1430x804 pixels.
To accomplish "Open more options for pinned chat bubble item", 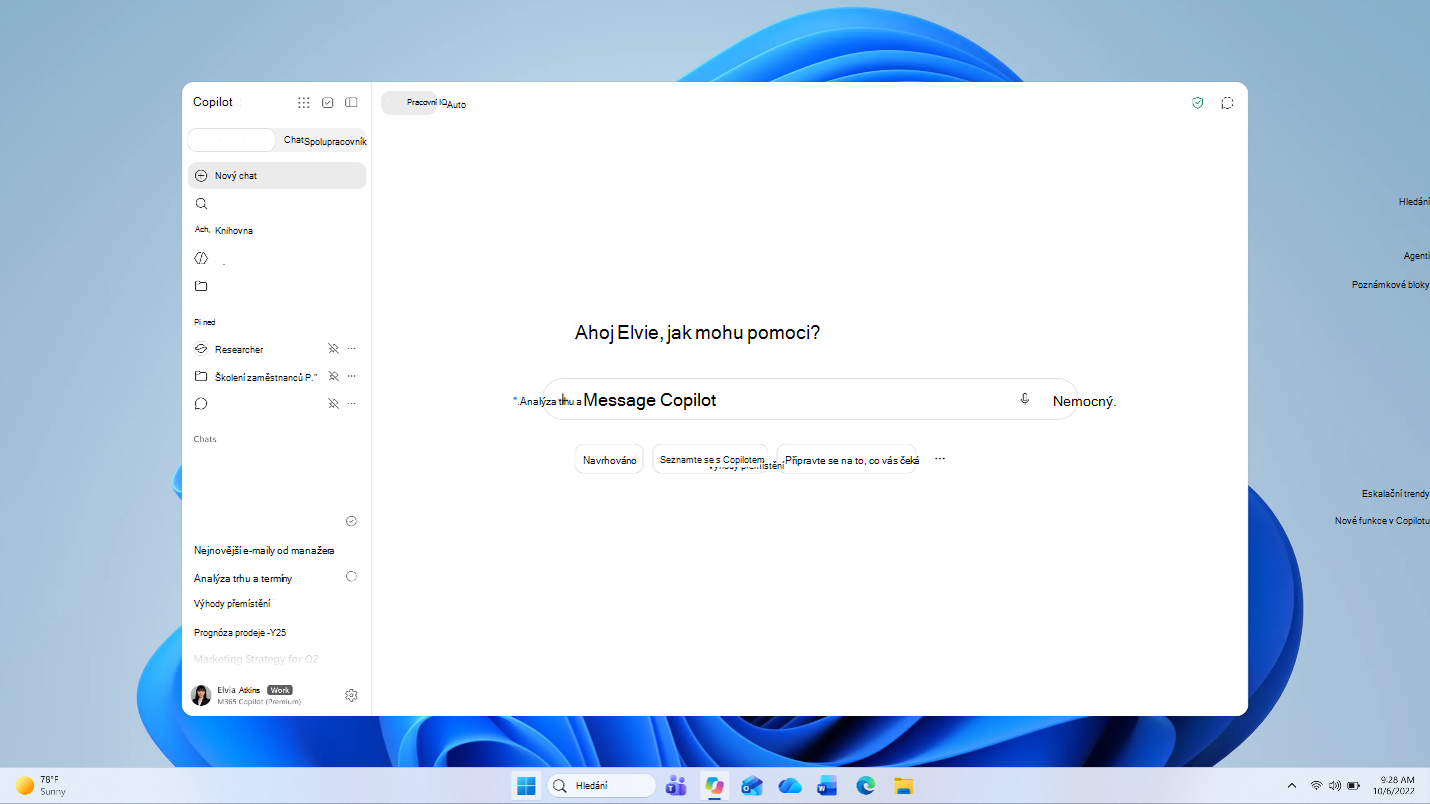I will pyautogui.click(x=352, y=404).
